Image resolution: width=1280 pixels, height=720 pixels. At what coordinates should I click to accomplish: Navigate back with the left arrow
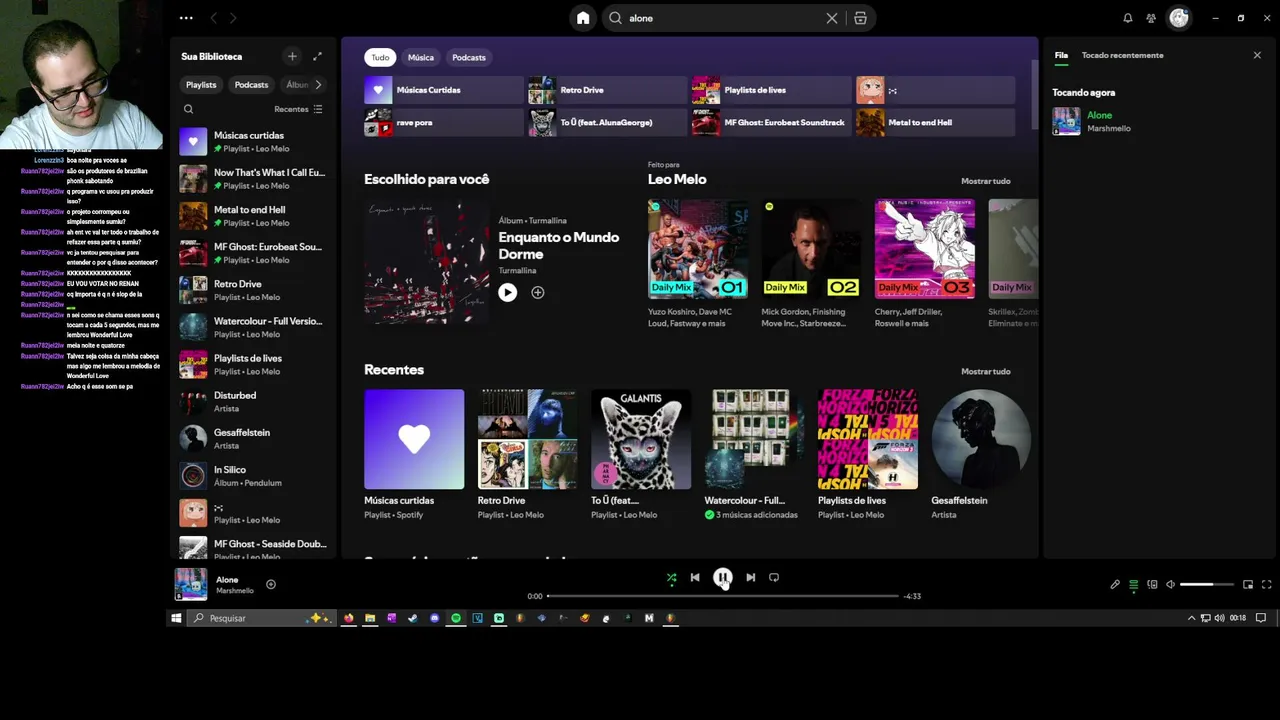pyautogui.click(x=214, y=18)
